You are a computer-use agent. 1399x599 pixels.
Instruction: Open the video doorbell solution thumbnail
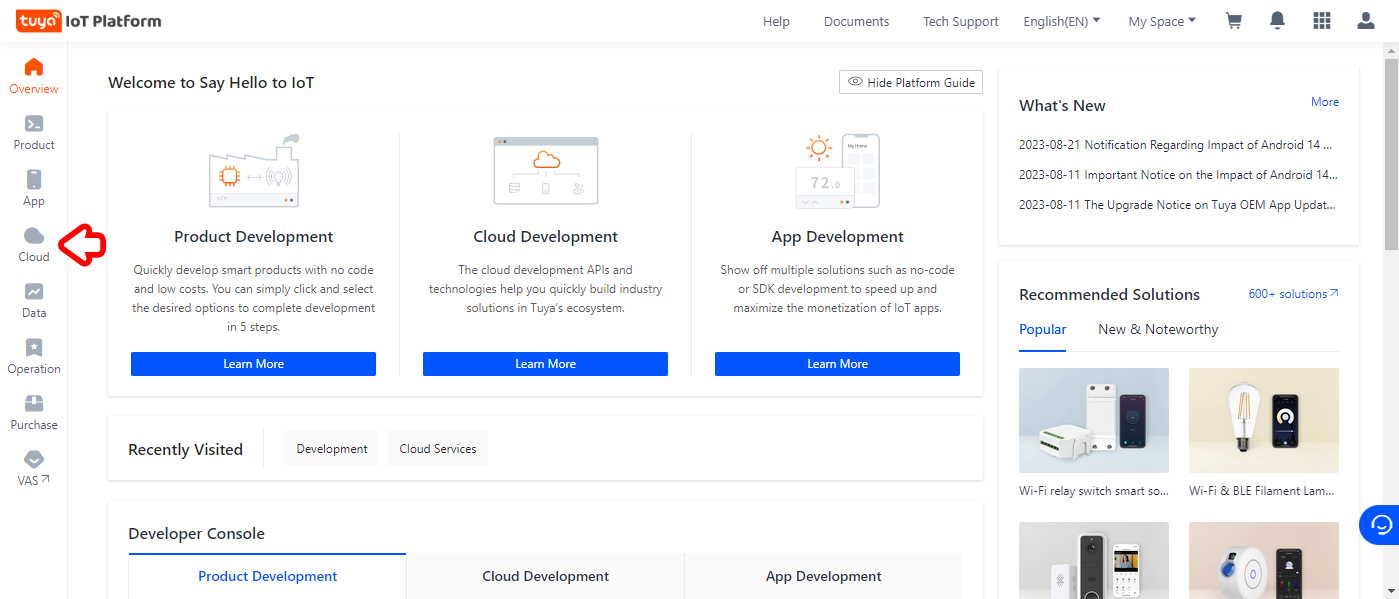1094,560
